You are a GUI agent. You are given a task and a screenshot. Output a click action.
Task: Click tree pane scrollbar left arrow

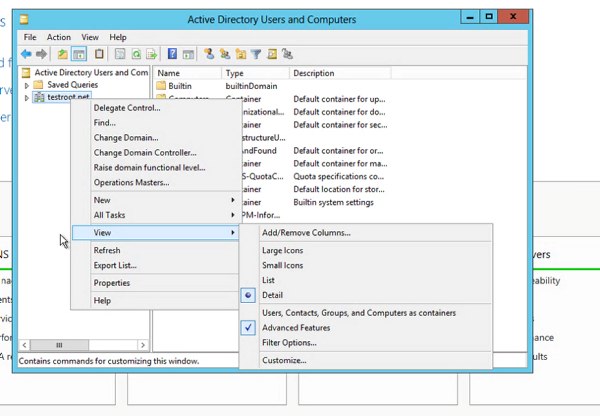tap(24, 345)
